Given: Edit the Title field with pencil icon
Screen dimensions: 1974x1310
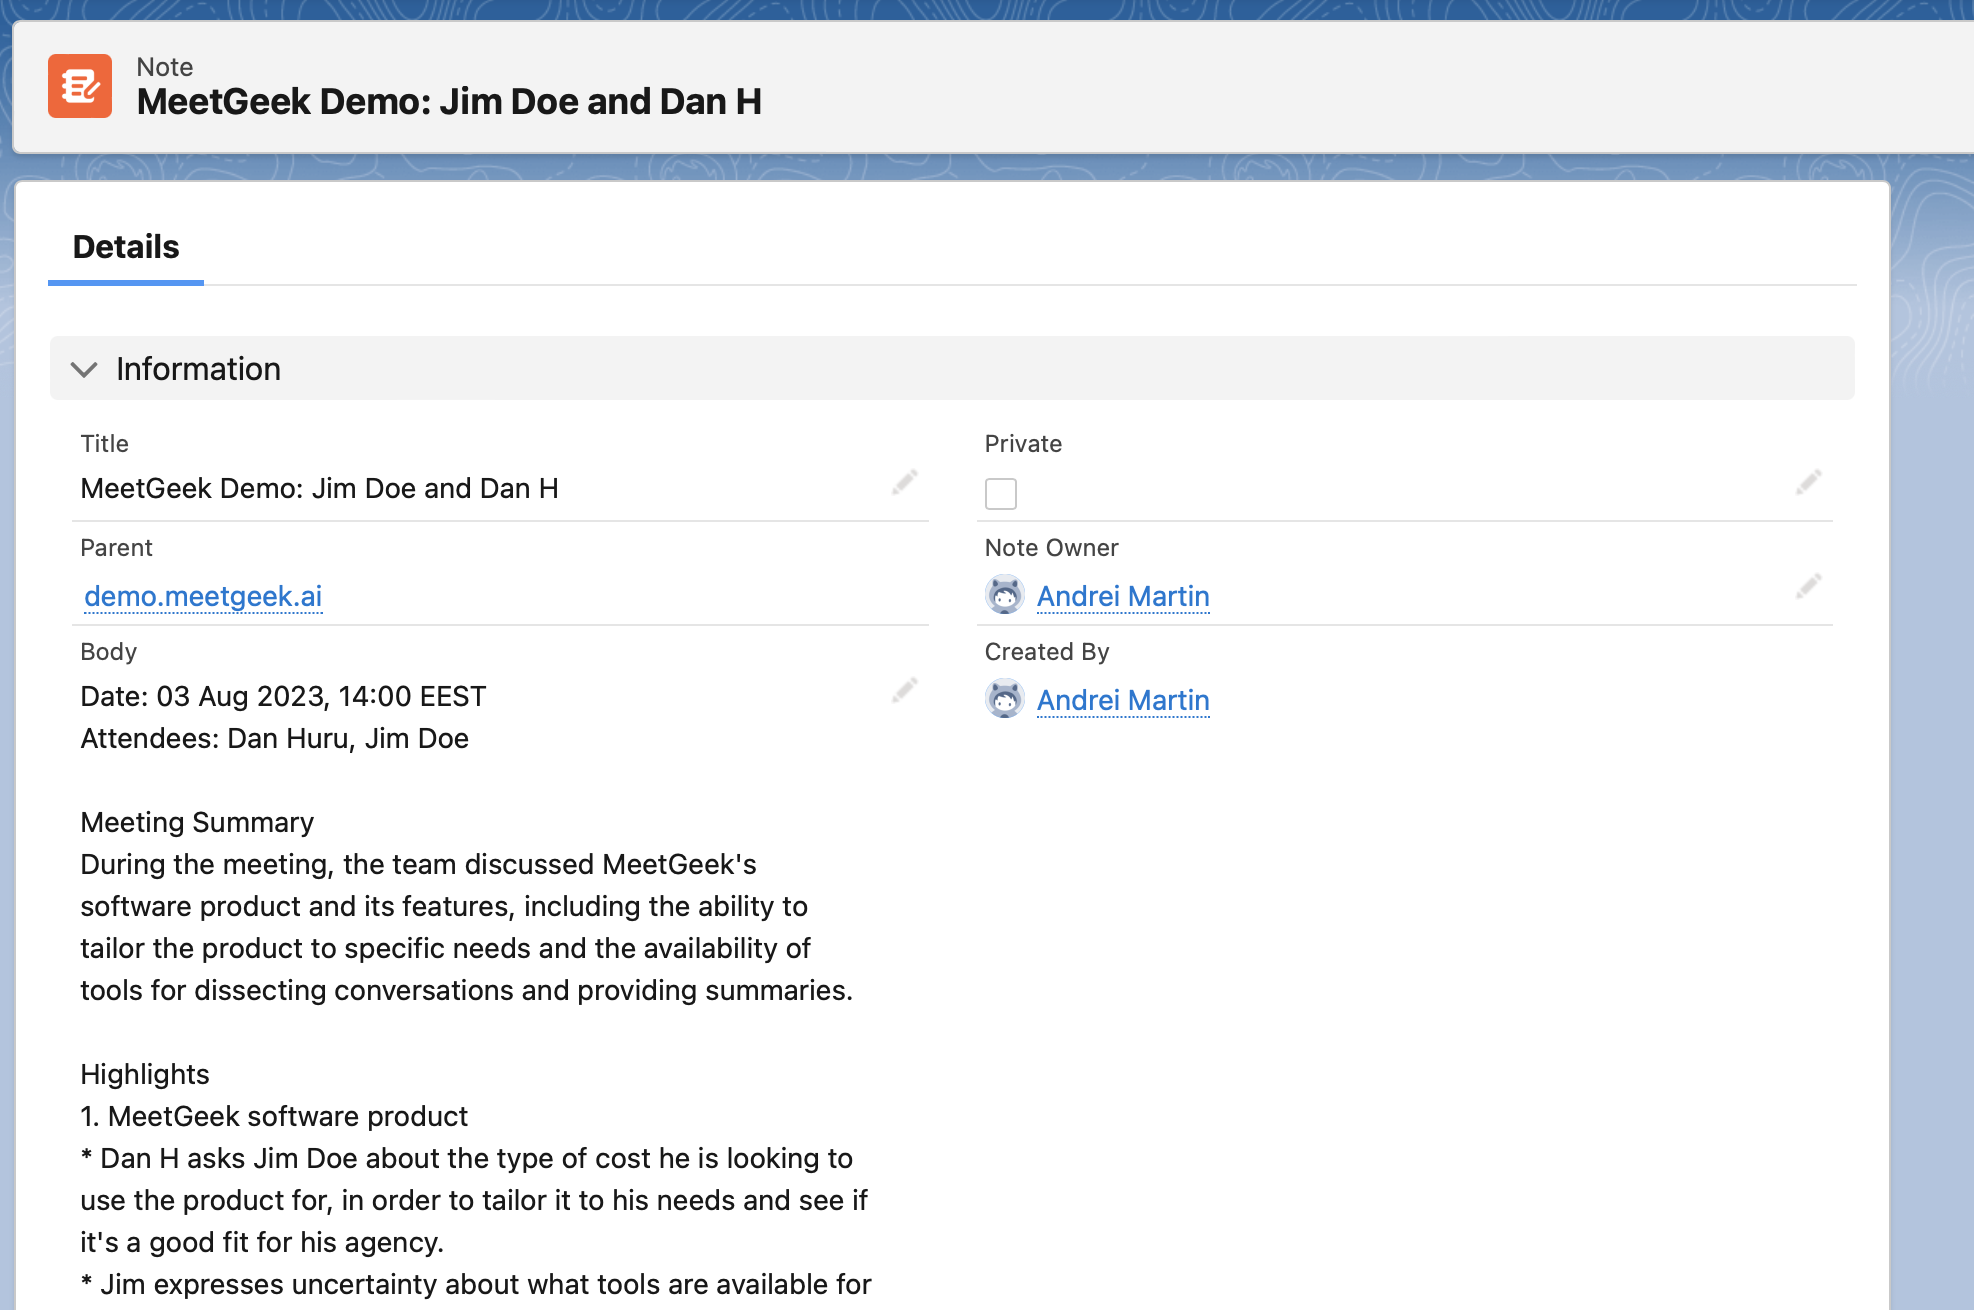Looking at the screenshot, I should click(904, 483).
